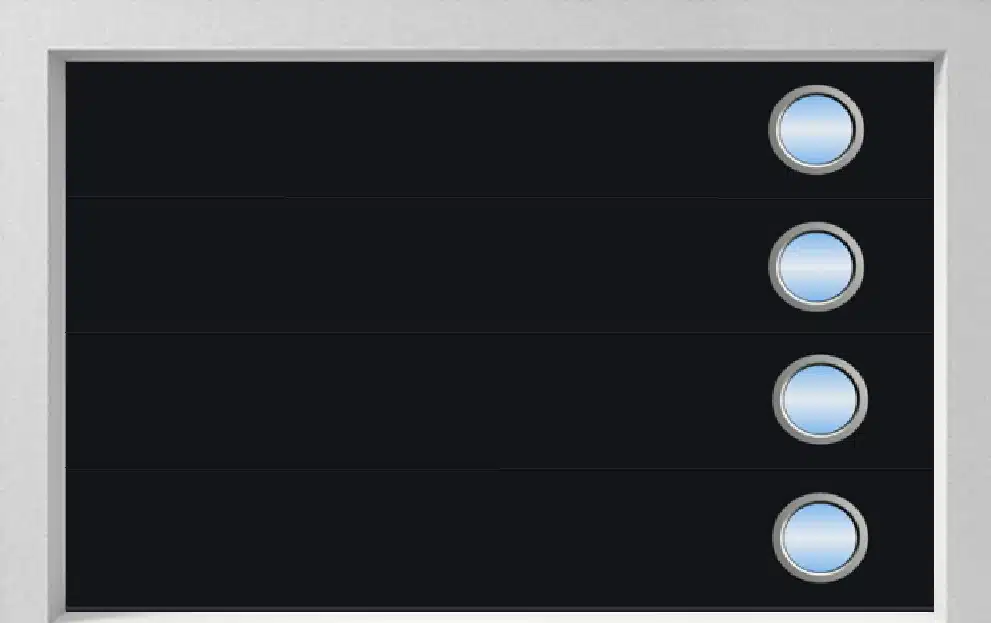Click the white frame right of the door

click(969, 335)
